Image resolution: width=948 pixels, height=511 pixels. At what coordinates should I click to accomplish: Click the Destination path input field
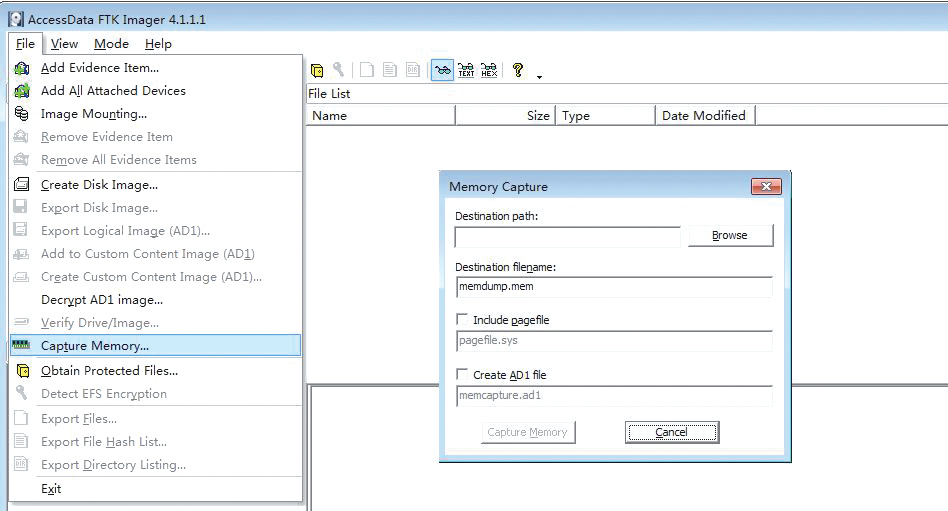point(568,237)
